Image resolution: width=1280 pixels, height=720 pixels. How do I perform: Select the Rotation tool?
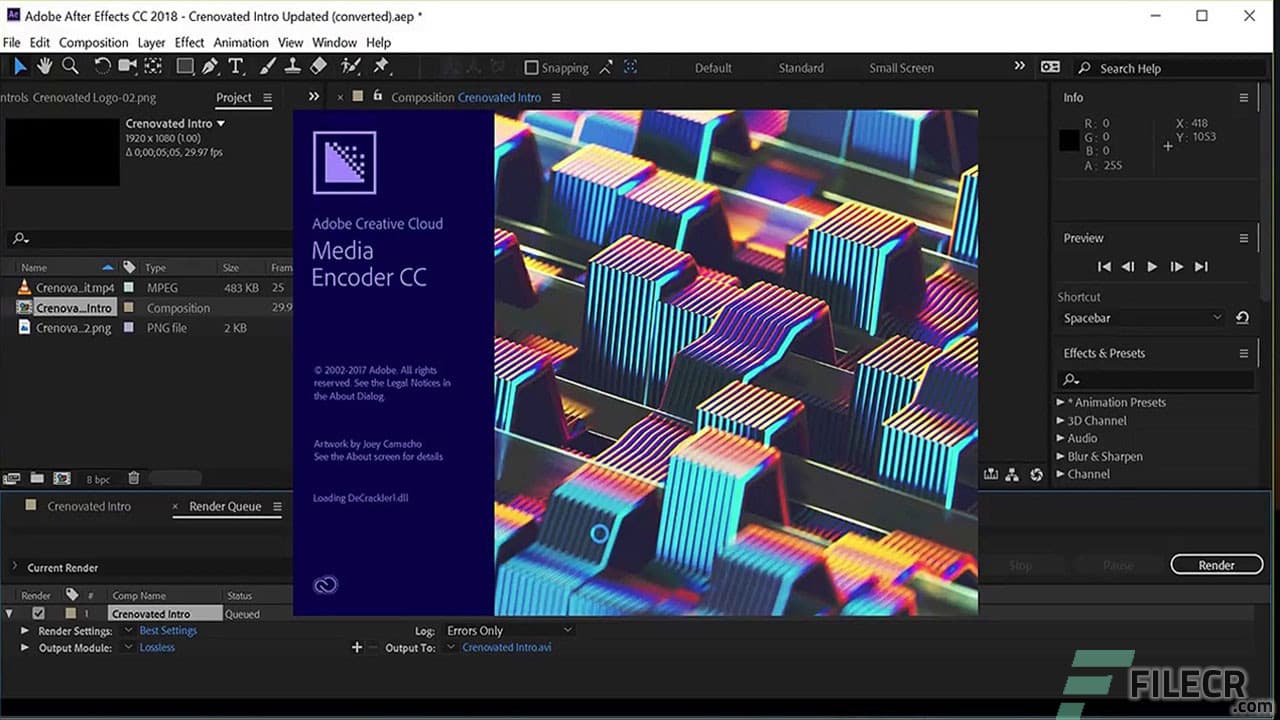104,66
